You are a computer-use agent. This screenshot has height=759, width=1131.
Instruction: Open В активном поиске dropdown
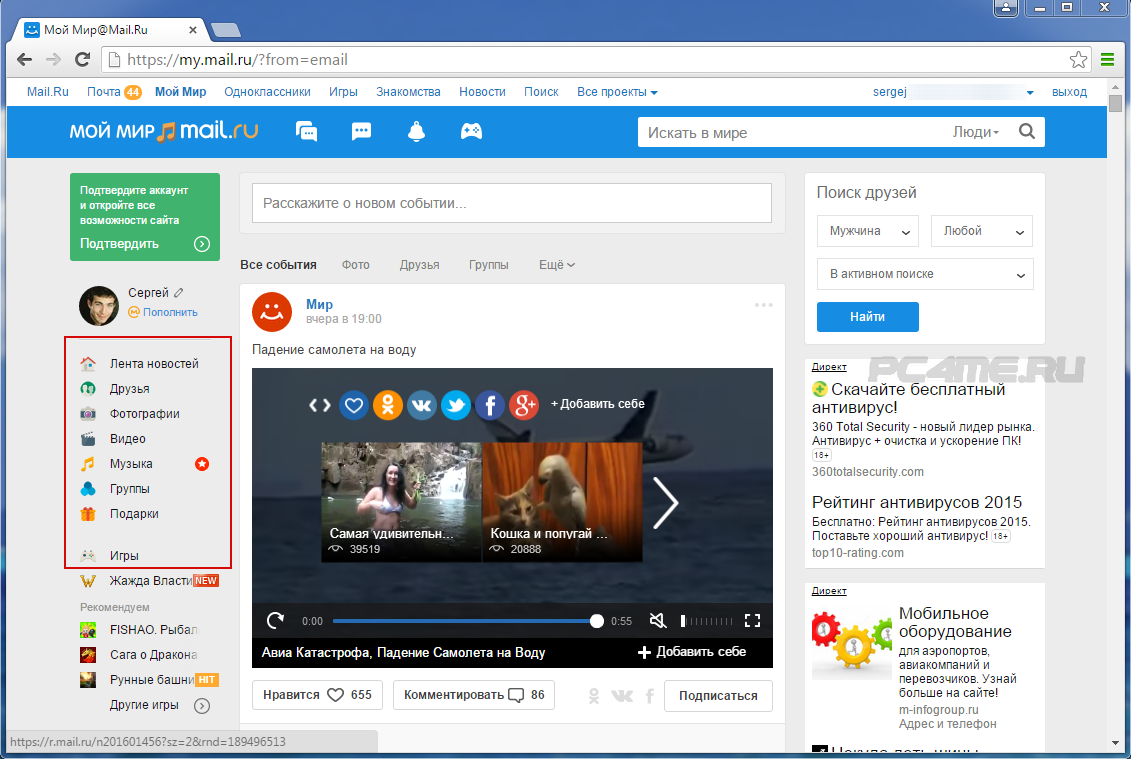[x=925, y=274]
